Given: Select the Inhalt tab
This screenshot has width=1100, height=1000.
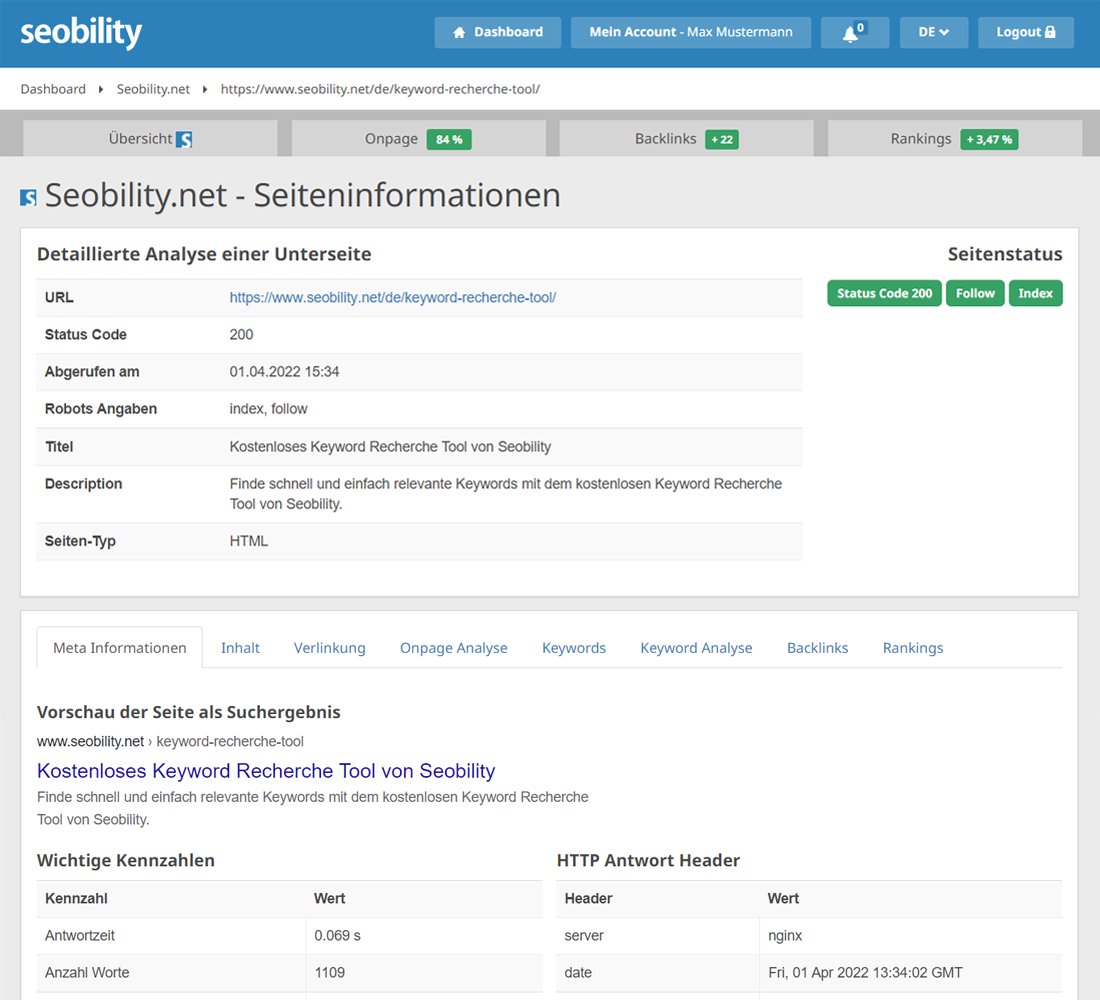Looking at the screenshot, I should click(240, 648).
